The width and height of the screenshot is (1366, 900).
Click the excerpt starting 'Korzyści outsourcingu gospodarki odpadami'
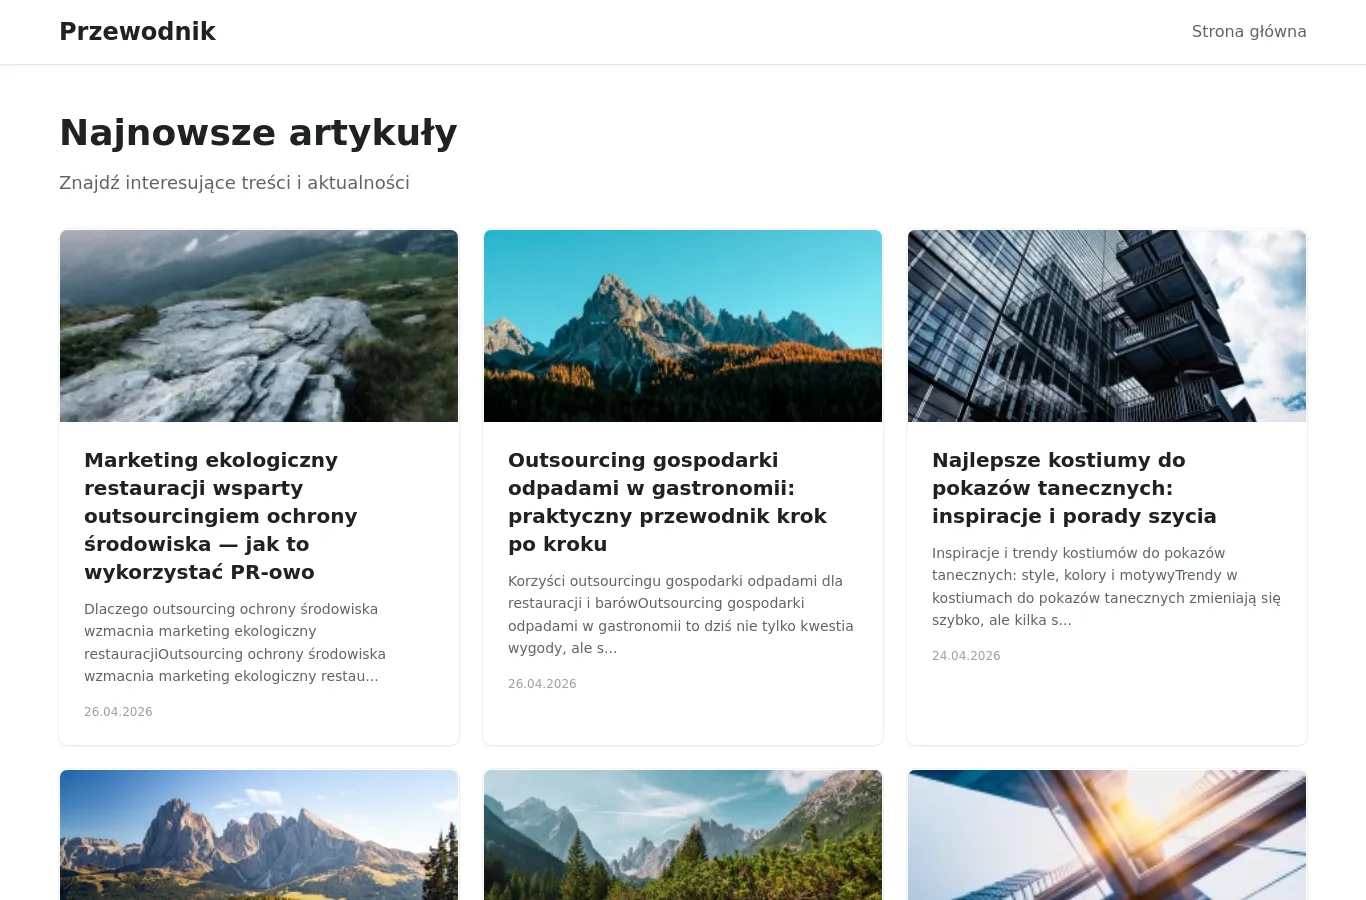click(x=681, y=614)
